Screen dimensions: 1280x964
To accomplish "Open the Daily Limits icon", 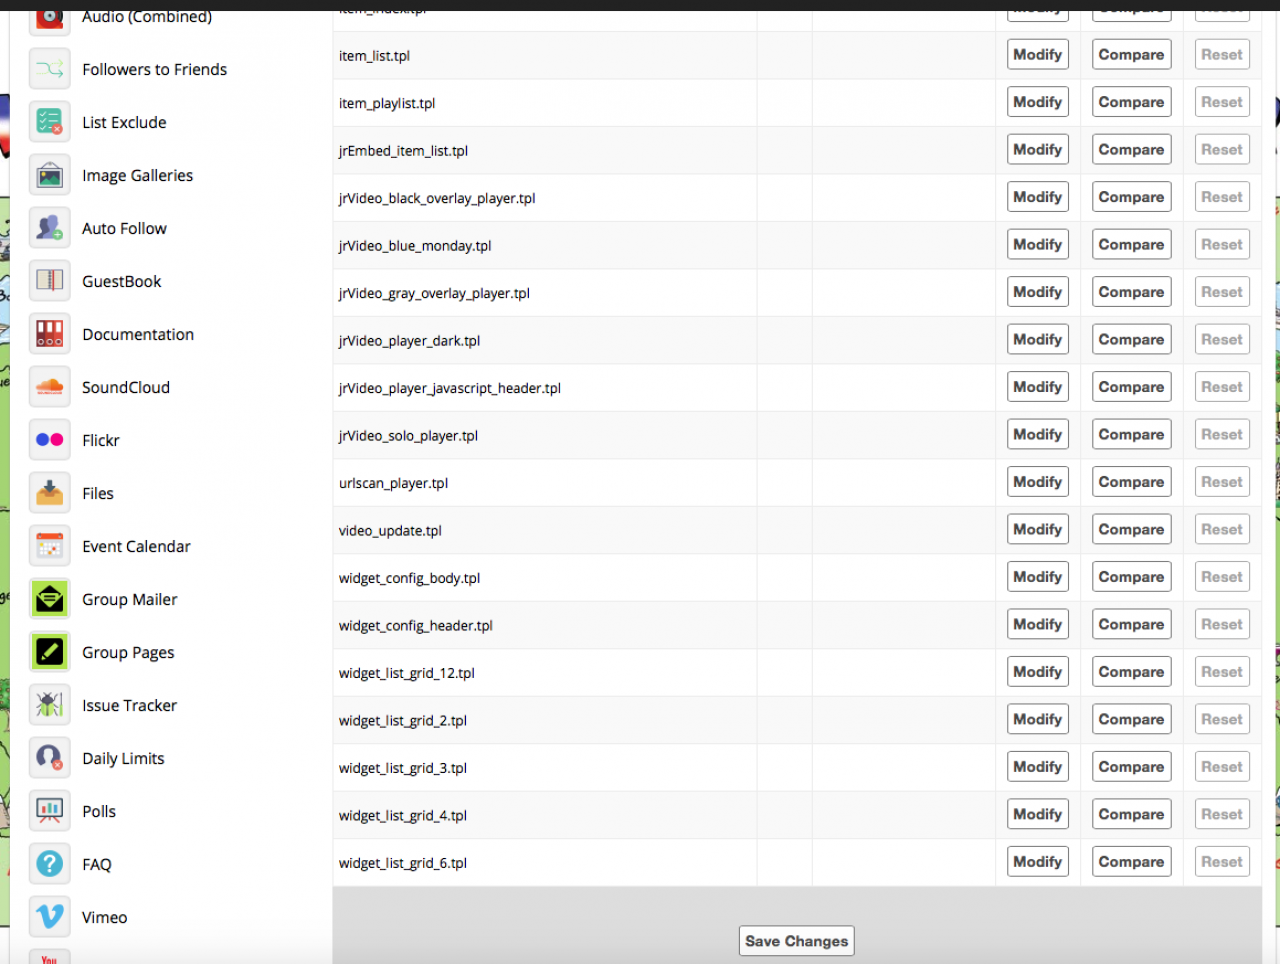I will tap(50, 758).
